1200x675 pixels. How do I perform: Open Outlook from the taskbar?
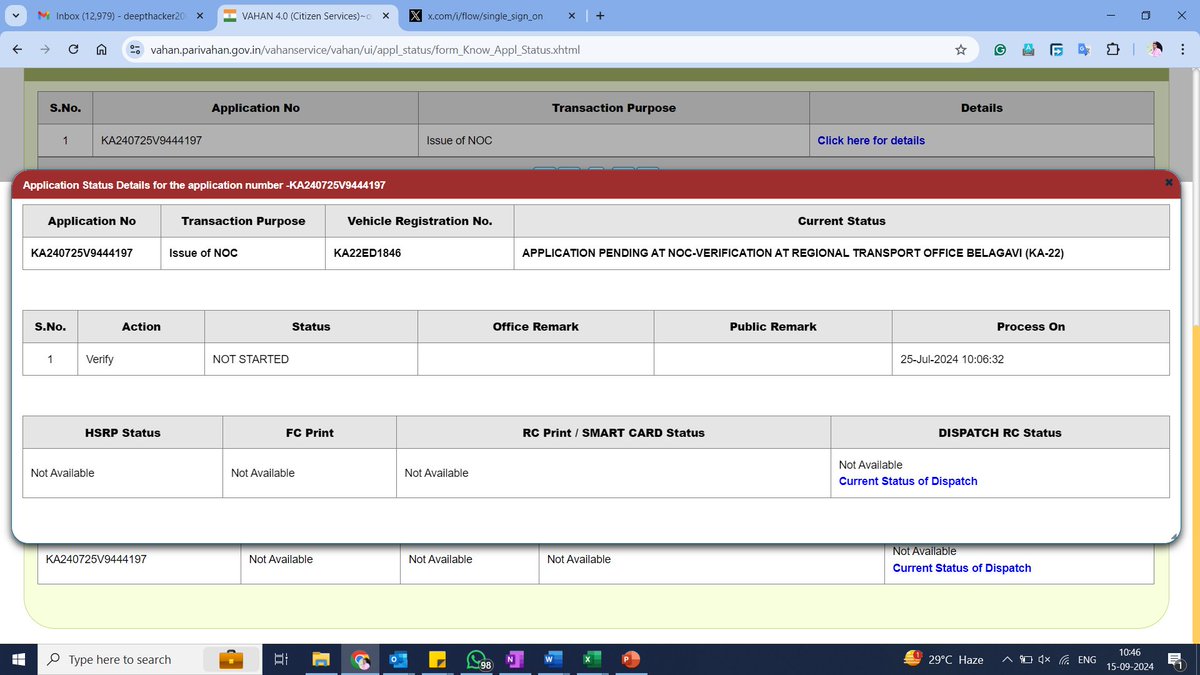pos(398,659)
